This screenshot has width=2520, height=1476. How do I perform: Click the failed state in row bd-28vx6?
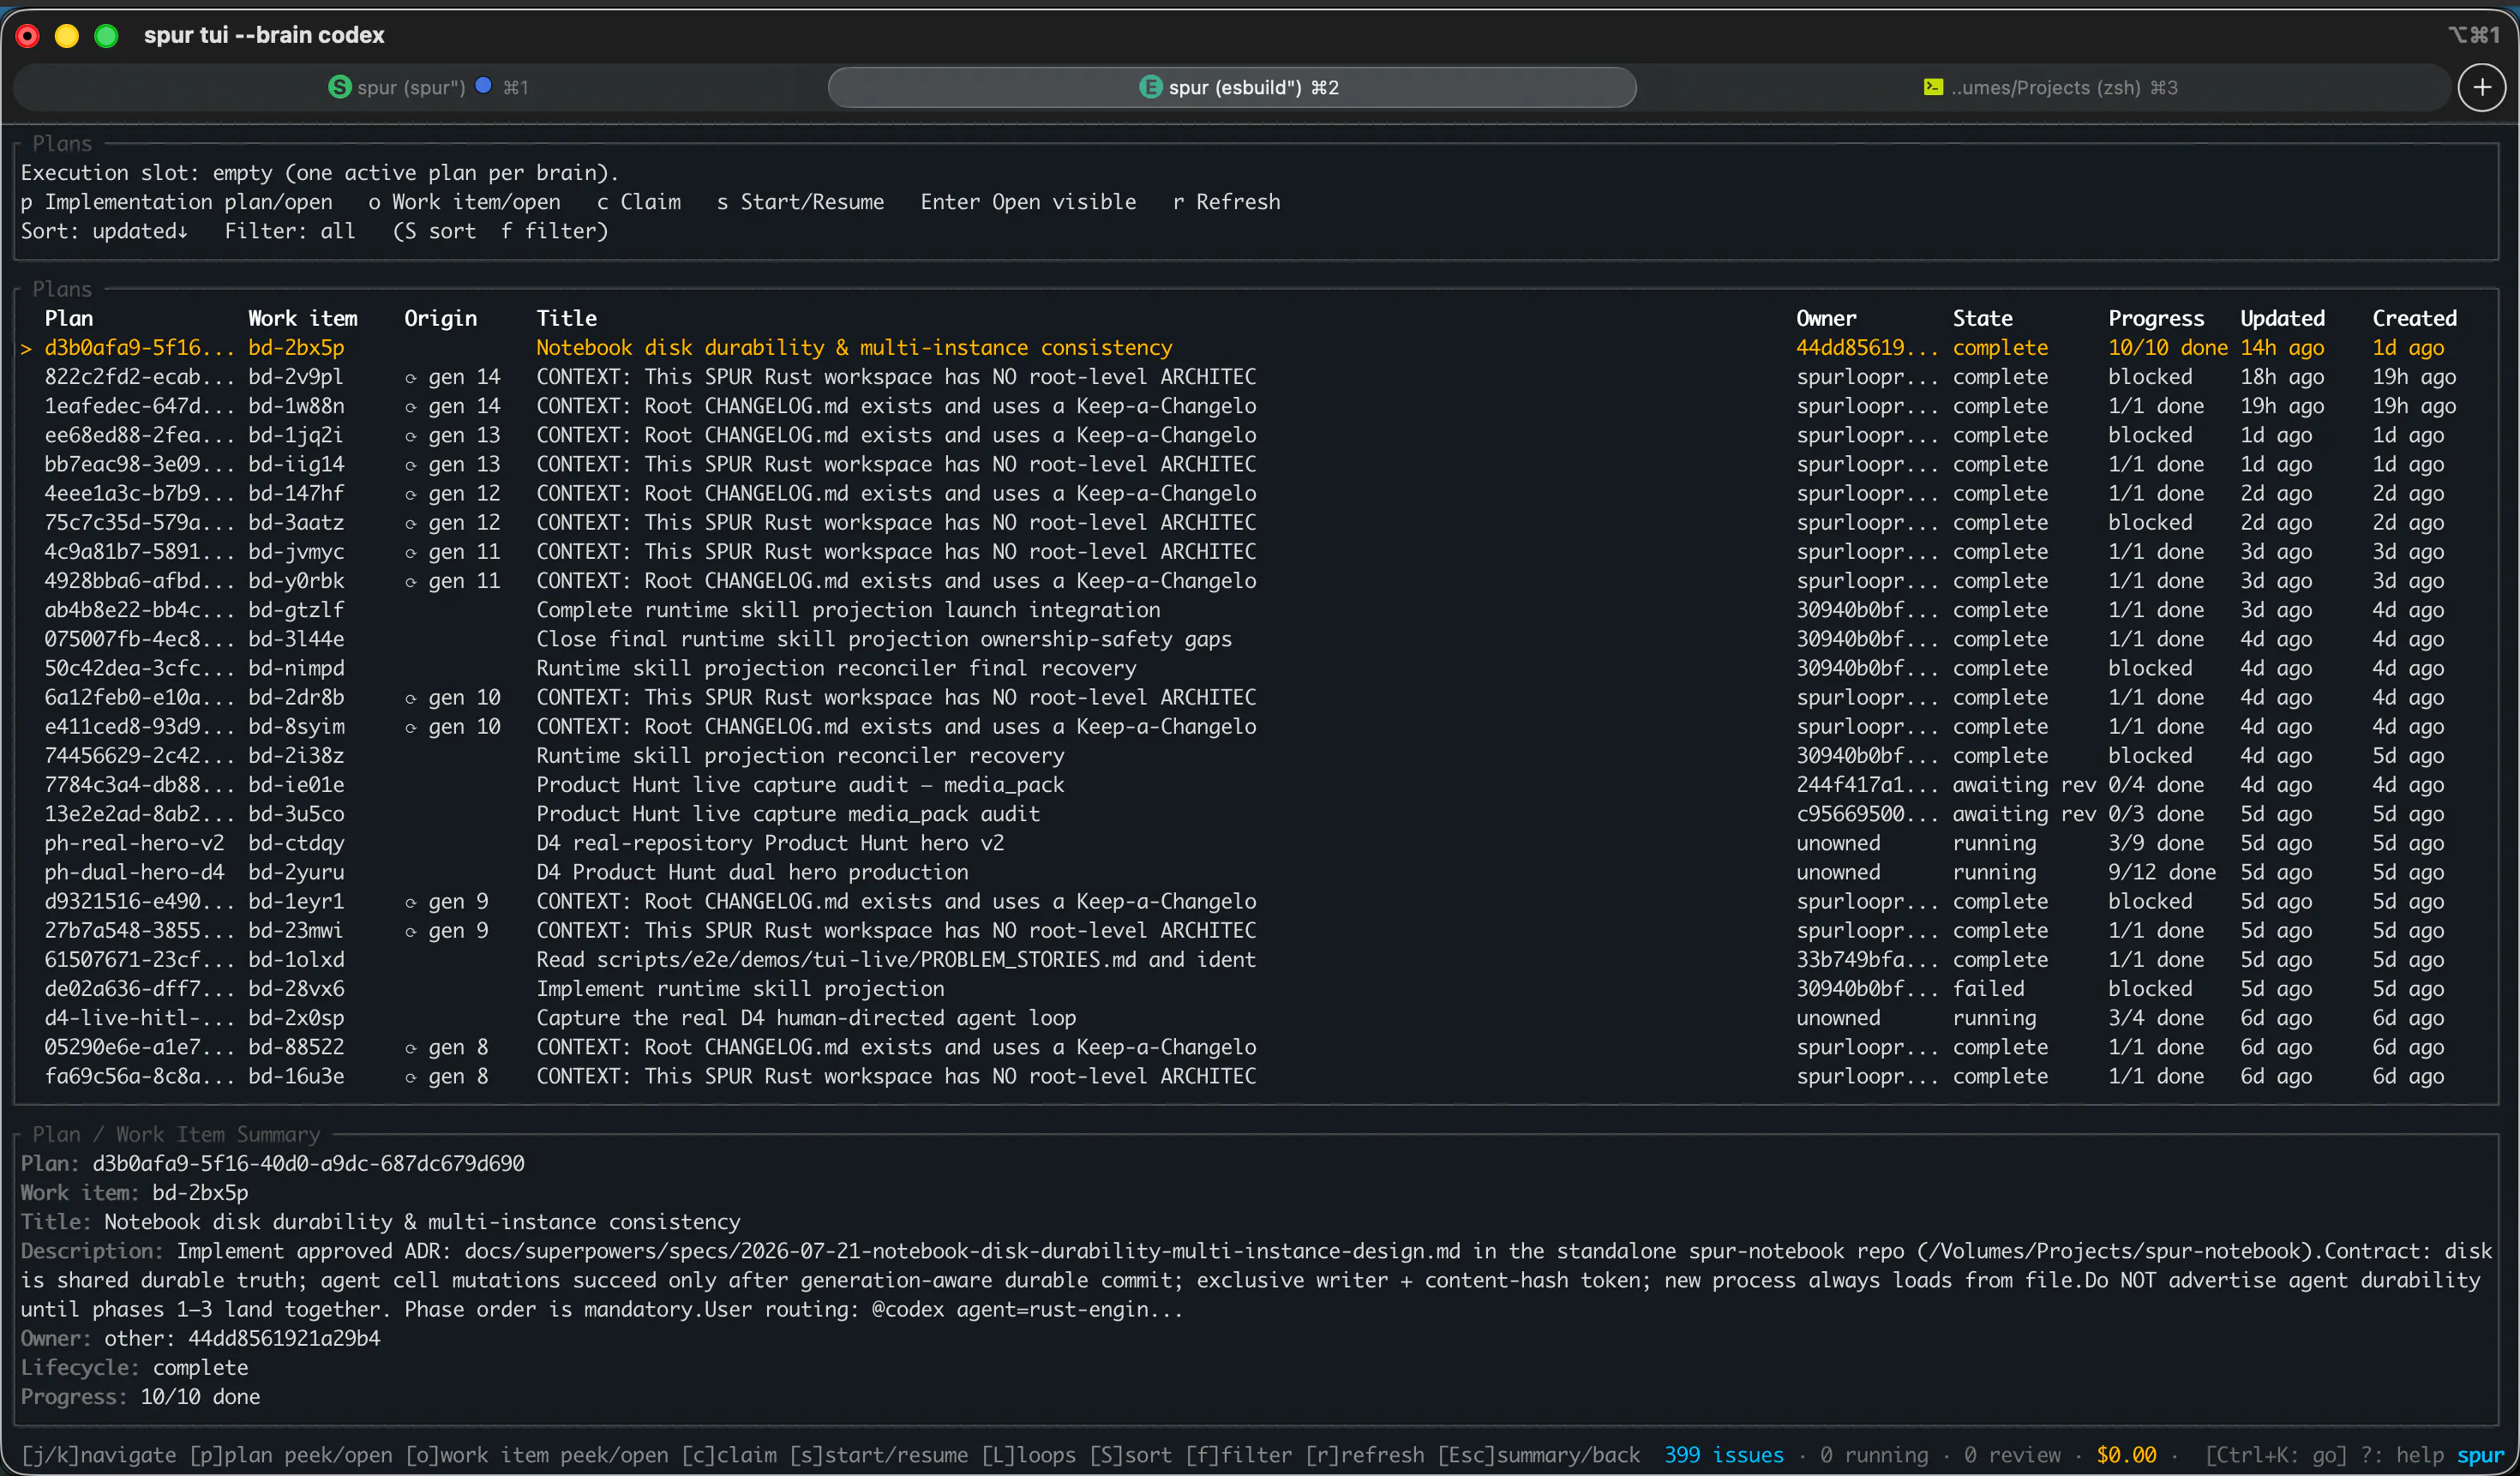1988,989
